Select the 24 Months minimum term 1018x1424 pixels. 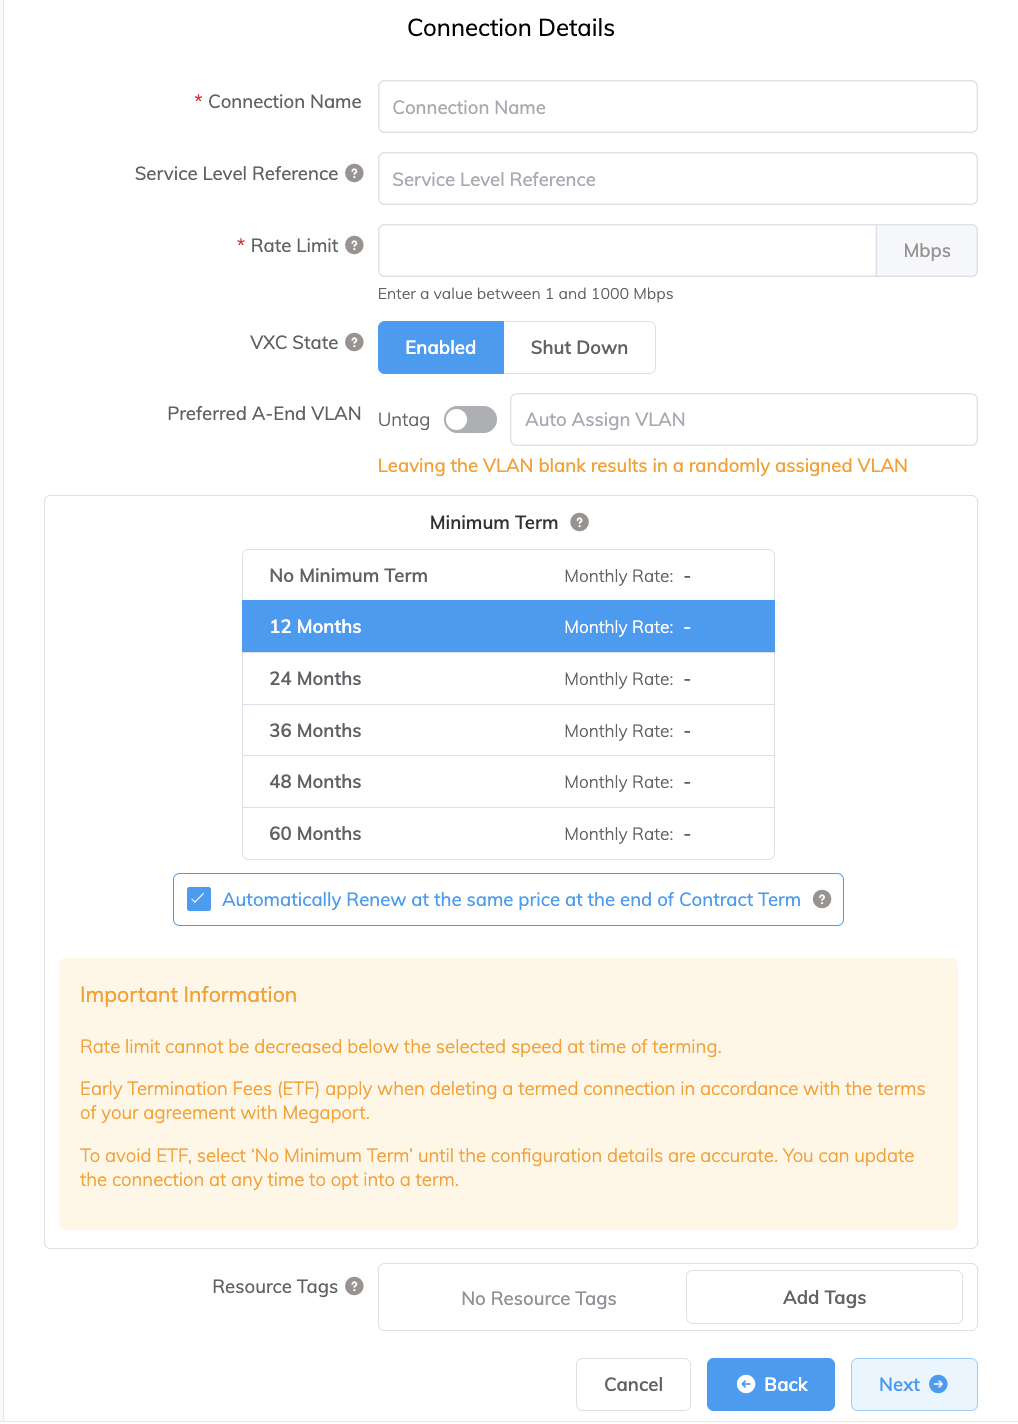click(x=508, y=678)
